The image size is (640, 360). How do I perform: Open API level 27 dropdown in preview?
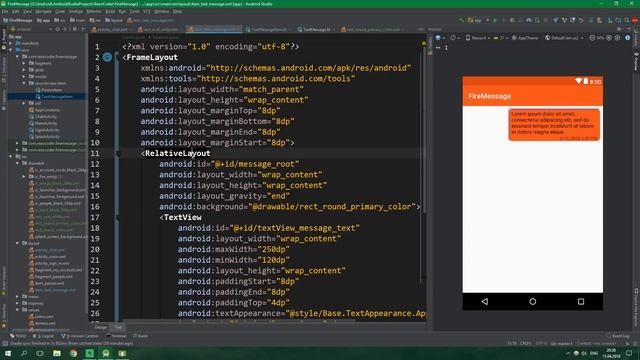click(501, 38)
